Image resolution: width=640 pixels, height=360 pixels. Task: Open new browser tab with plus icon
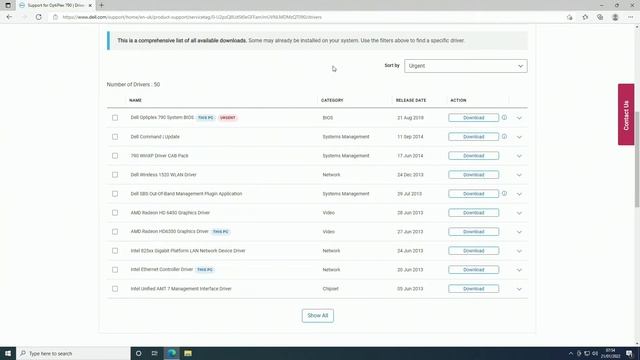[102, 5]
